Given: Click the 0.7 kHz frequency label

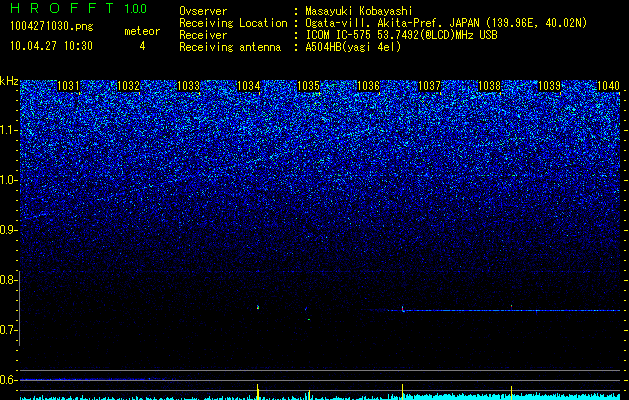Looking at the screenshot, I should (x=8, y=330).
